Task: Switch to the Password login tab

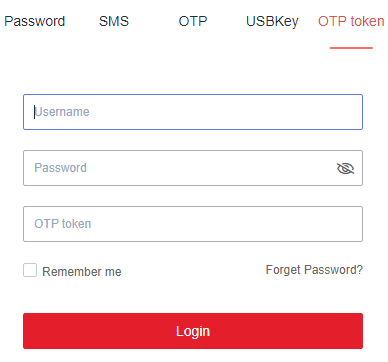Action: point(34,21)
